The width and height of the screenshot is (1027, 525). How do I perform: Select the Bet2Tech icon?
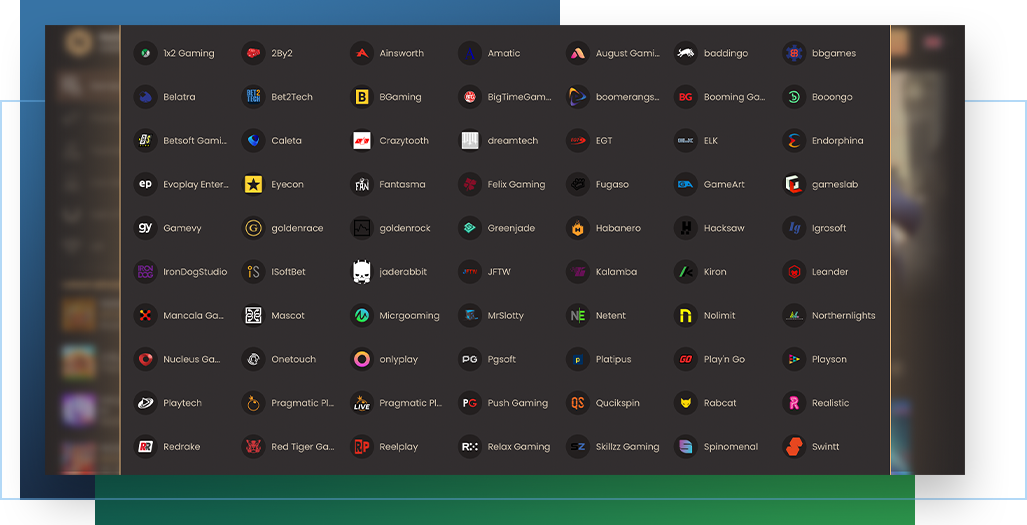pyautogui.click(x=253, y=97)
